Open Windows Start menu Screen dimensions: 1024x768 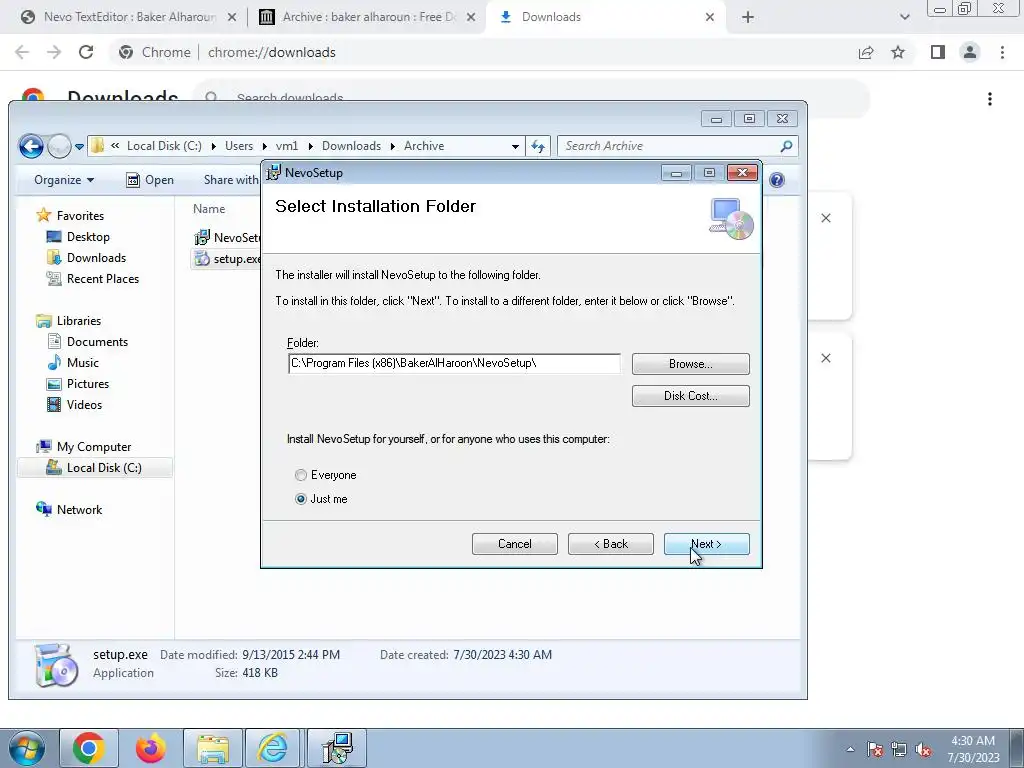coord(27,748)
